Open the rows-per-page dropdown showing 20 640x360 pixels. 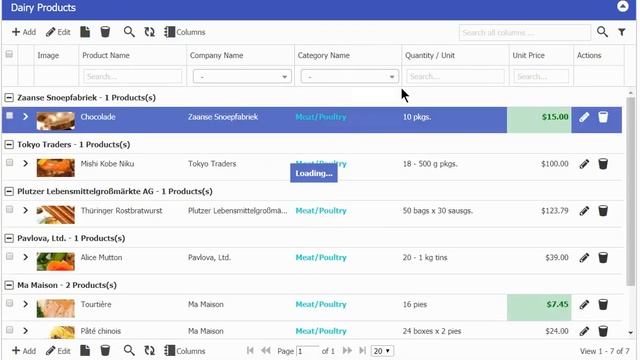382,351
